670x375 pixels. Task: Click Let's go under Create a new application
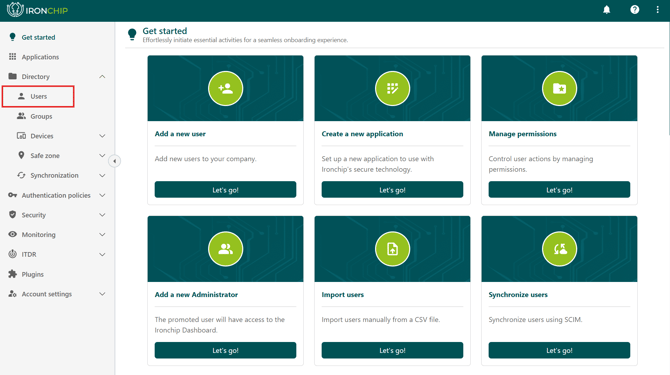392,190
